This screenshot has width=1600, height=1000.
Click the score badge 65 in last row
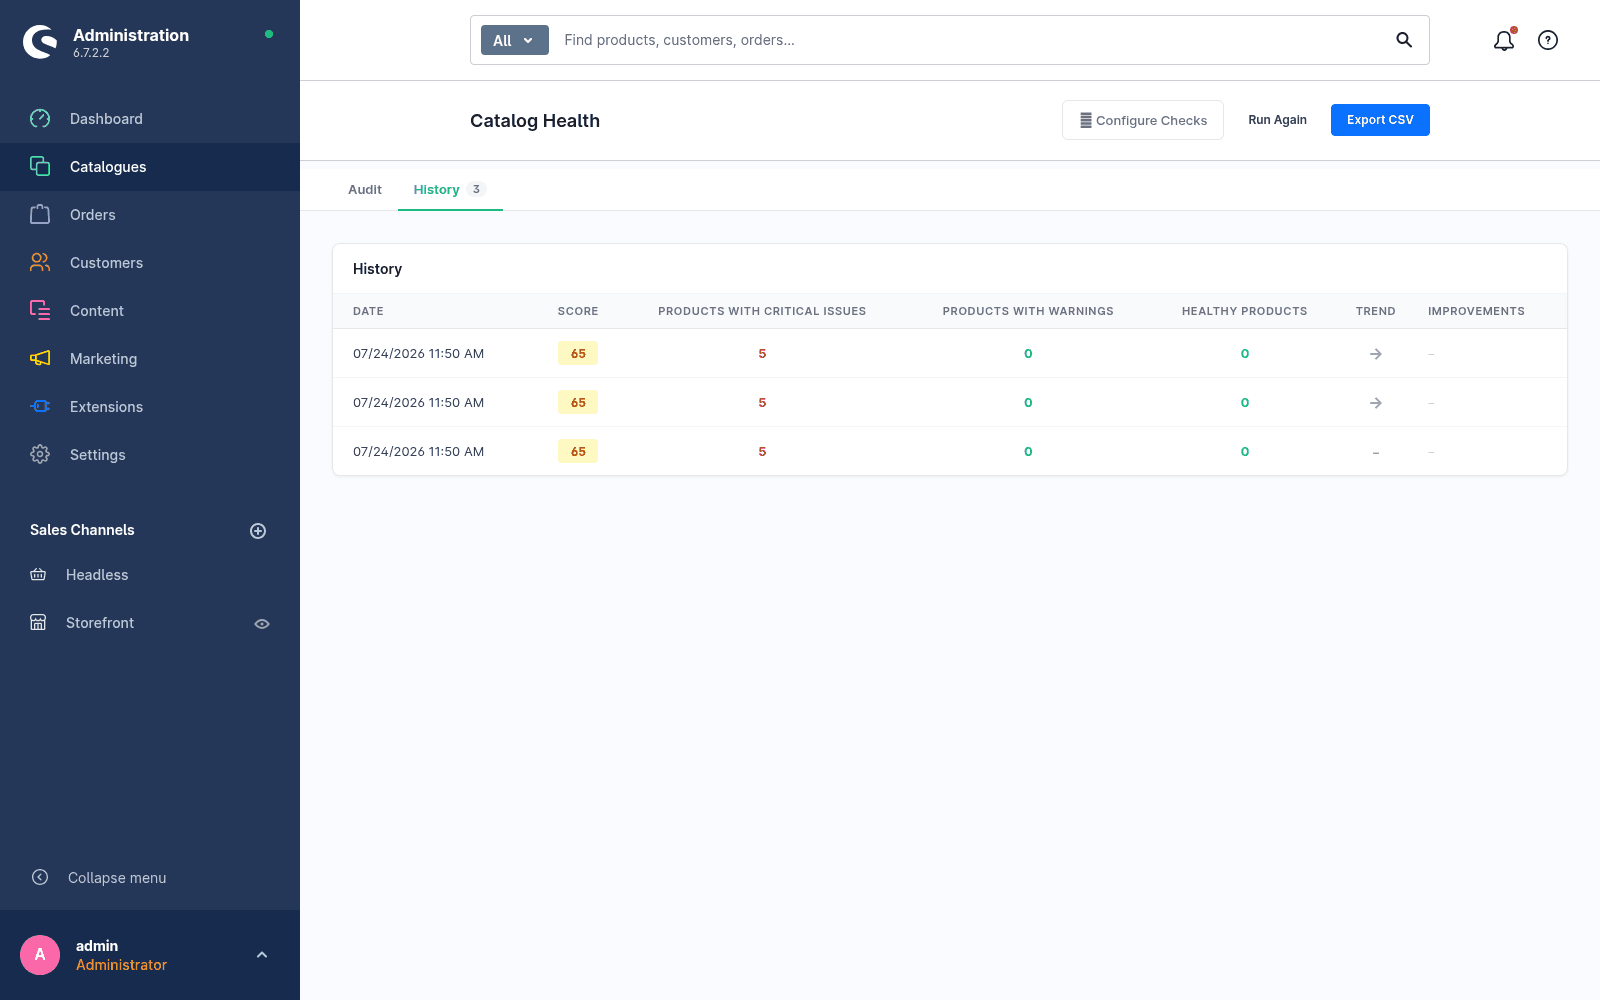click(x=578, y=452)
